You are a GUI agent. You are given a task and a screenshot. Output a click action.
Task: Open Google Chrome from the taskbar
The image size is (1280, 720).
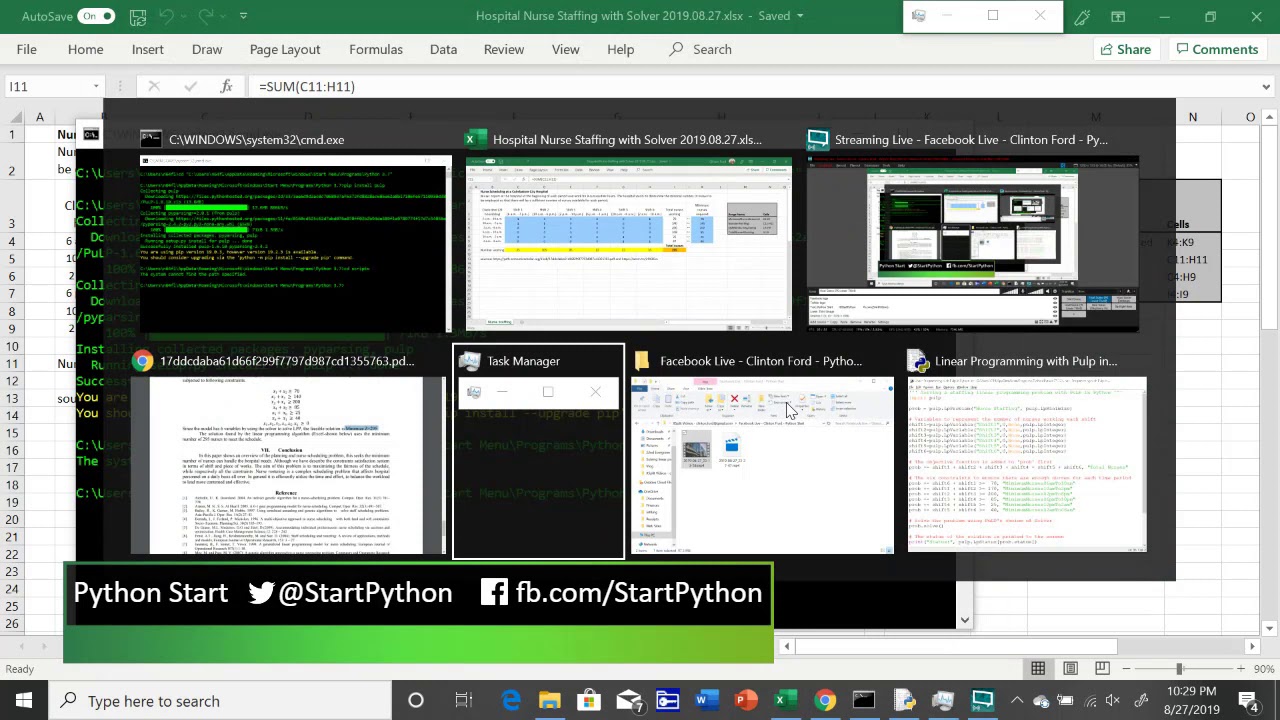pos(824,700)
